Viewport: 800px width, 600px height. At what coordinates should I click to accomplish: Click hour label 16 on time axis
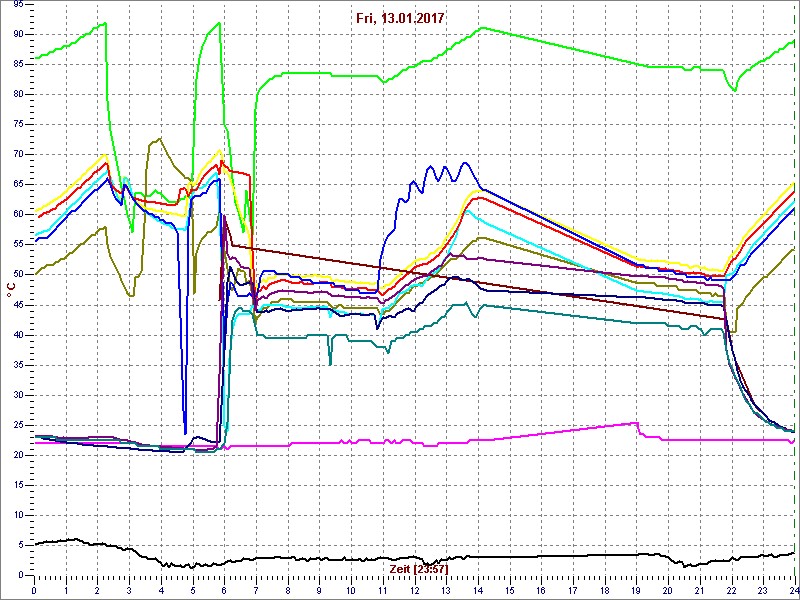coord(541,590)
